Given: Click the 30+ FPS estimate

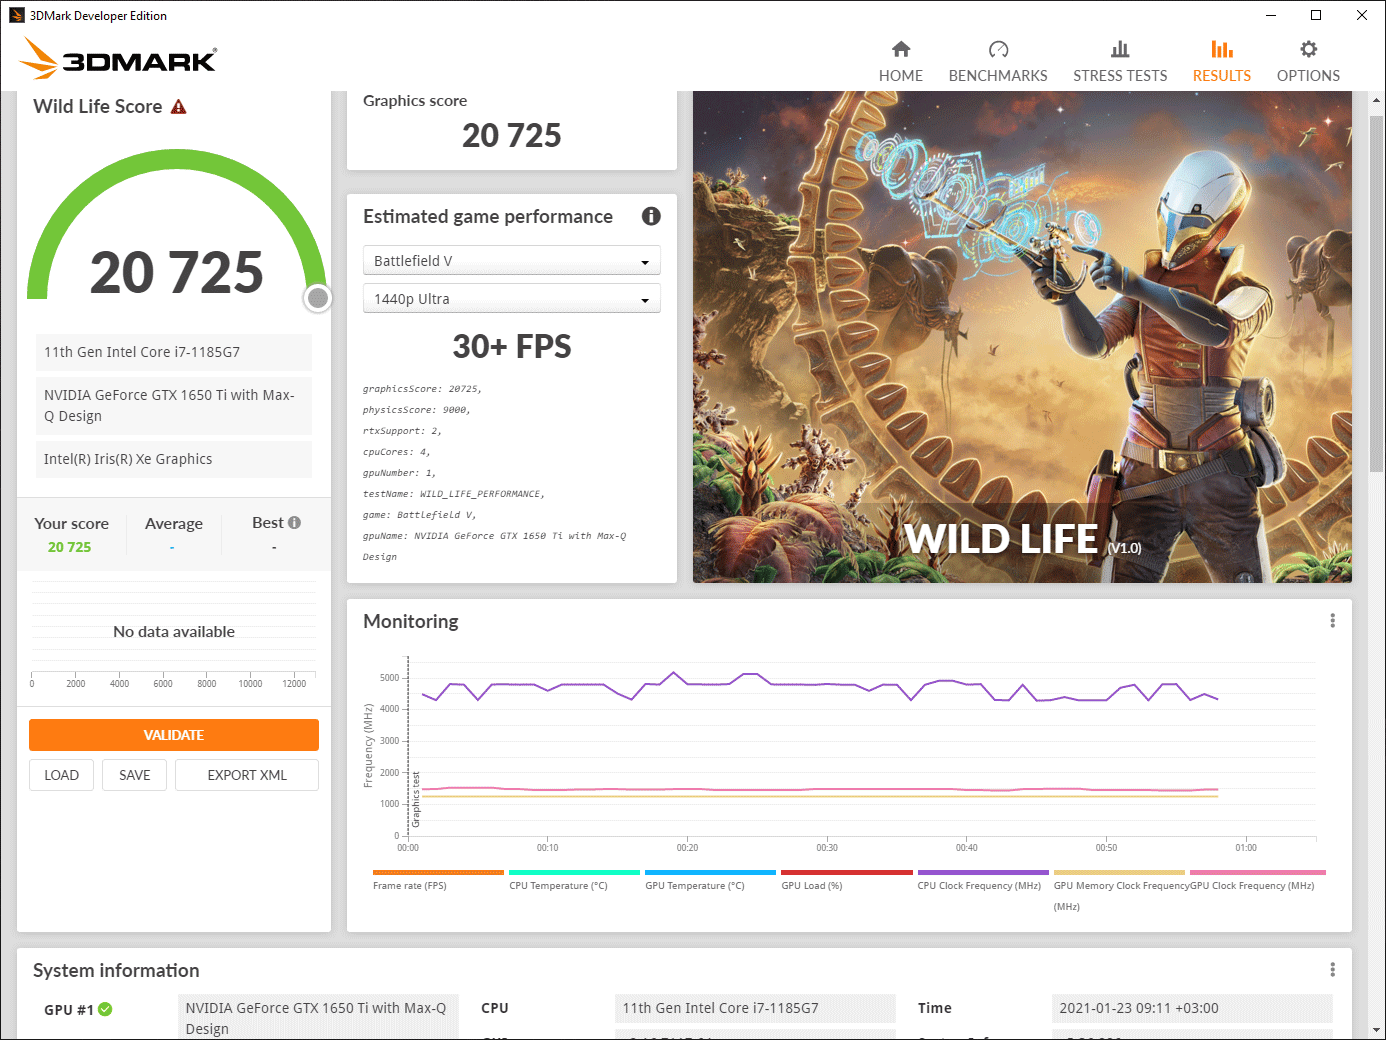Looking at the screenshot, I should (x=512, y=346).
